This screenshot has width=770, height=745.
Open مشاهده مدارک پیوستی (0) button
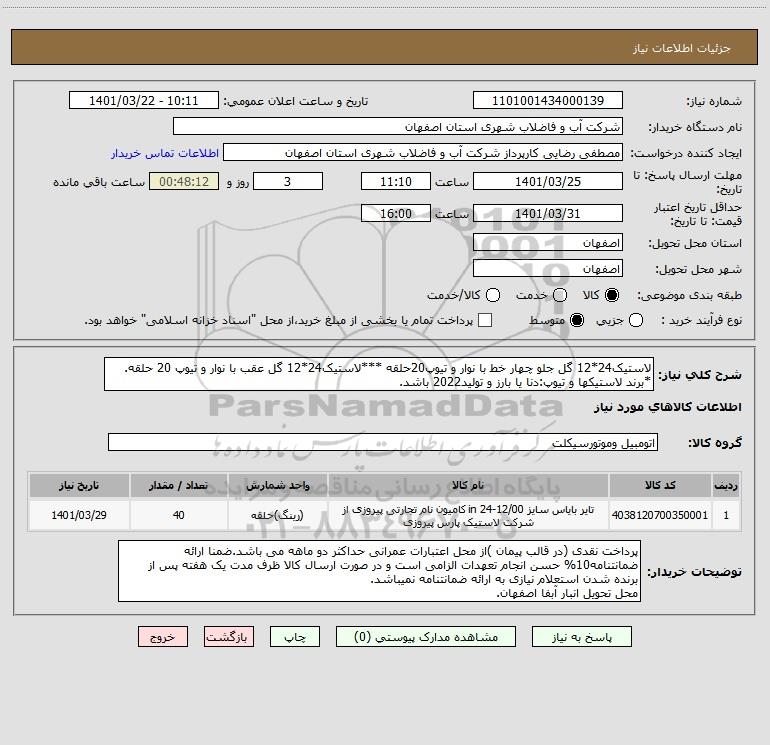tap(425, 636)
